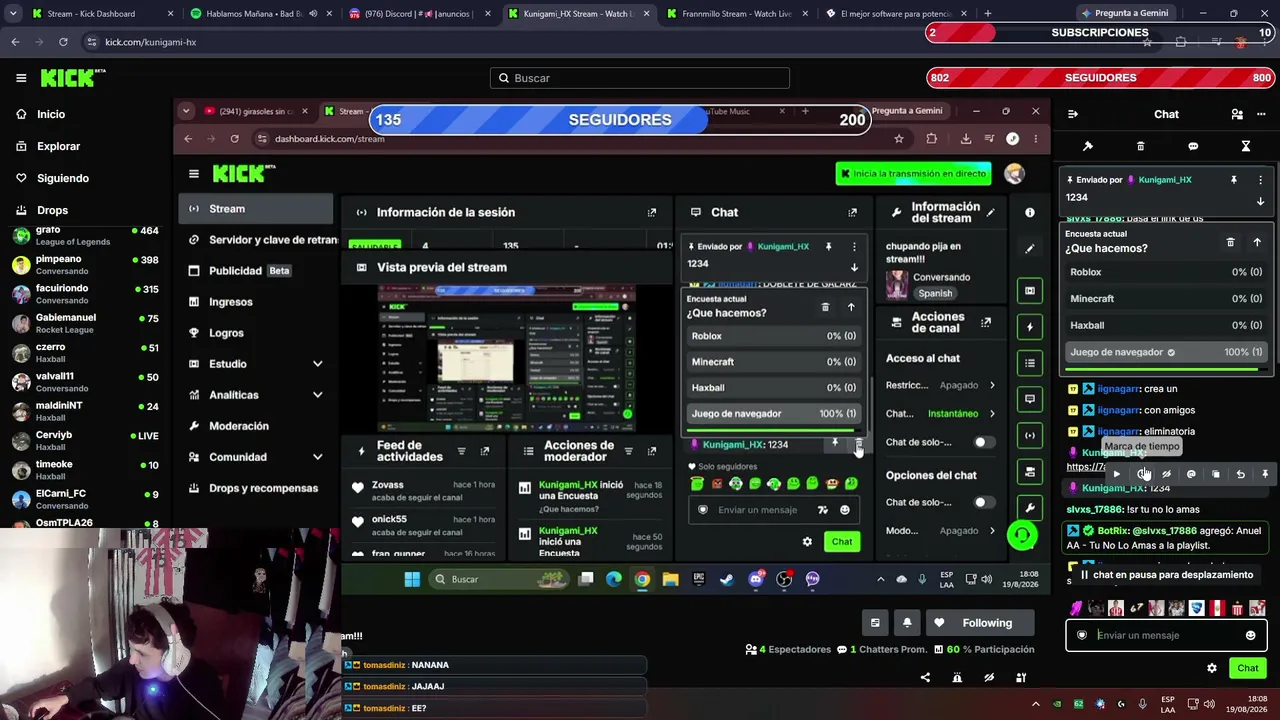
Task: Click the copy icon in message hover toolbar
Action: point(1216,474)
